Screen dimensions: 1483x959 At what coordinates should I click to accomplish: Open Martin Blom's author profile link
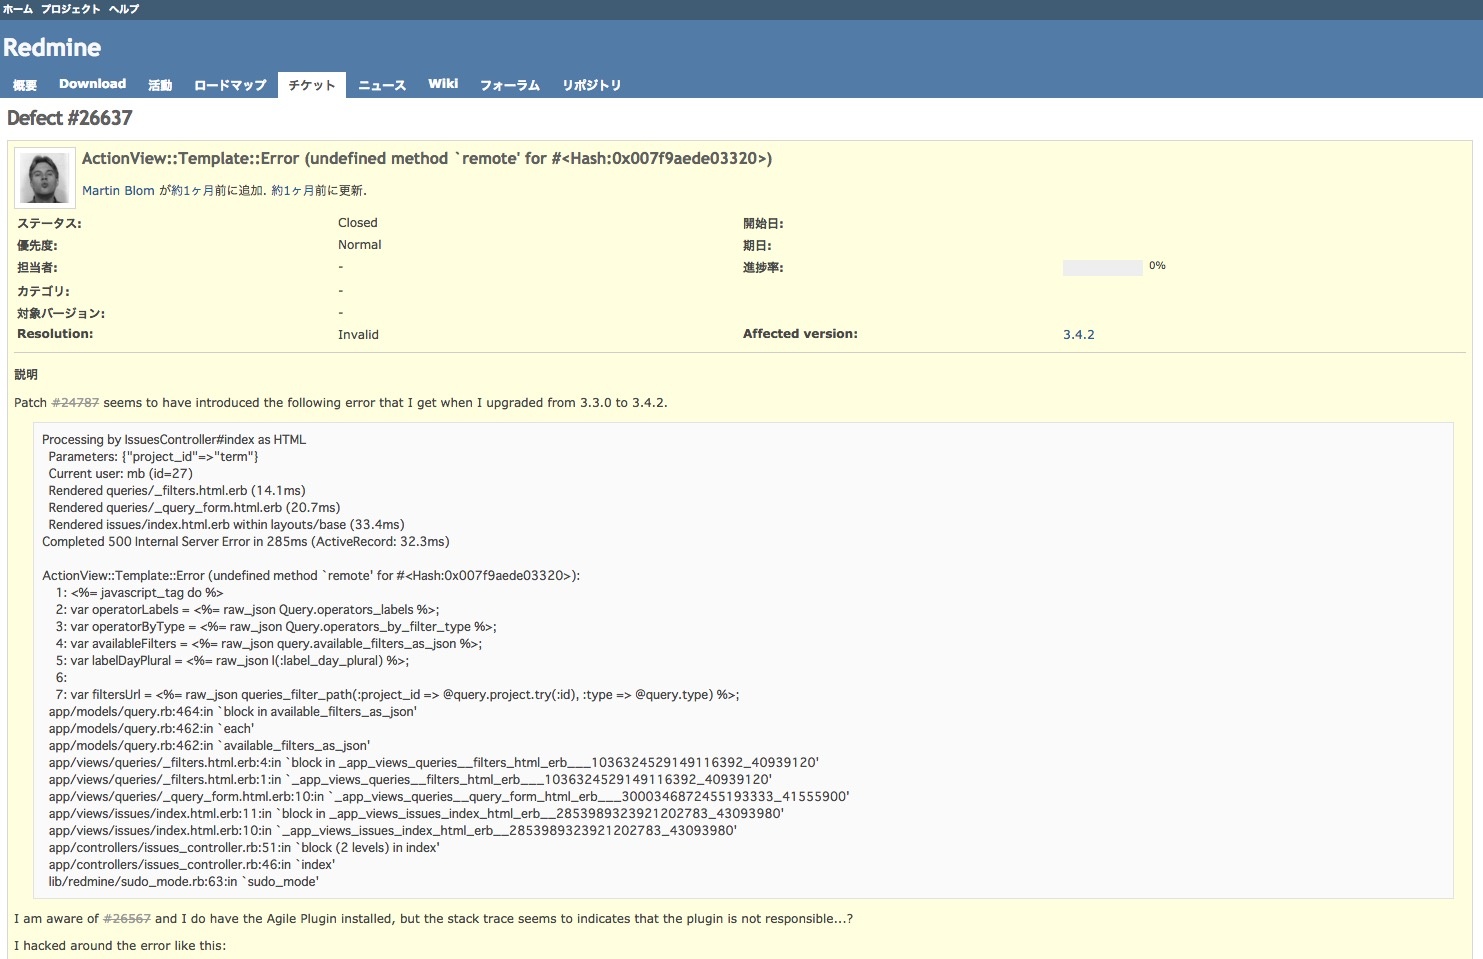[x=118, y=191]
